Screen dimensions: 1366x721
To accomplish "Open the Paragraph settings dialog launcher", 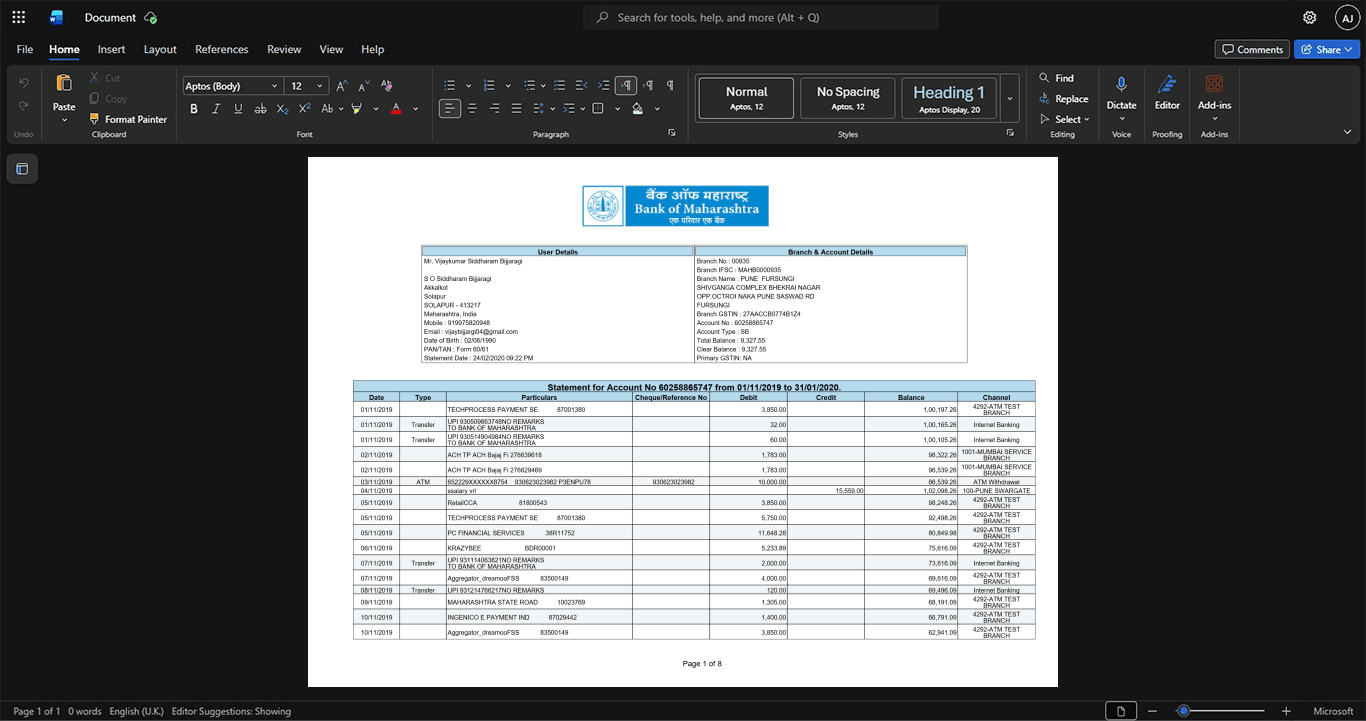I will point(671,133).
